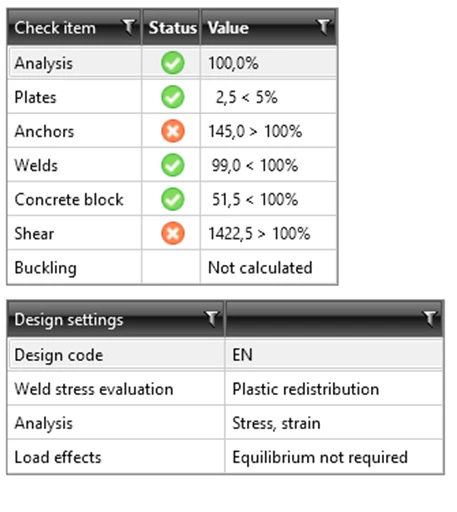Click the Welds value 99,0 < 100%
Image resolution: width=457 pixels, height=512 pixels.
[255, 165]
